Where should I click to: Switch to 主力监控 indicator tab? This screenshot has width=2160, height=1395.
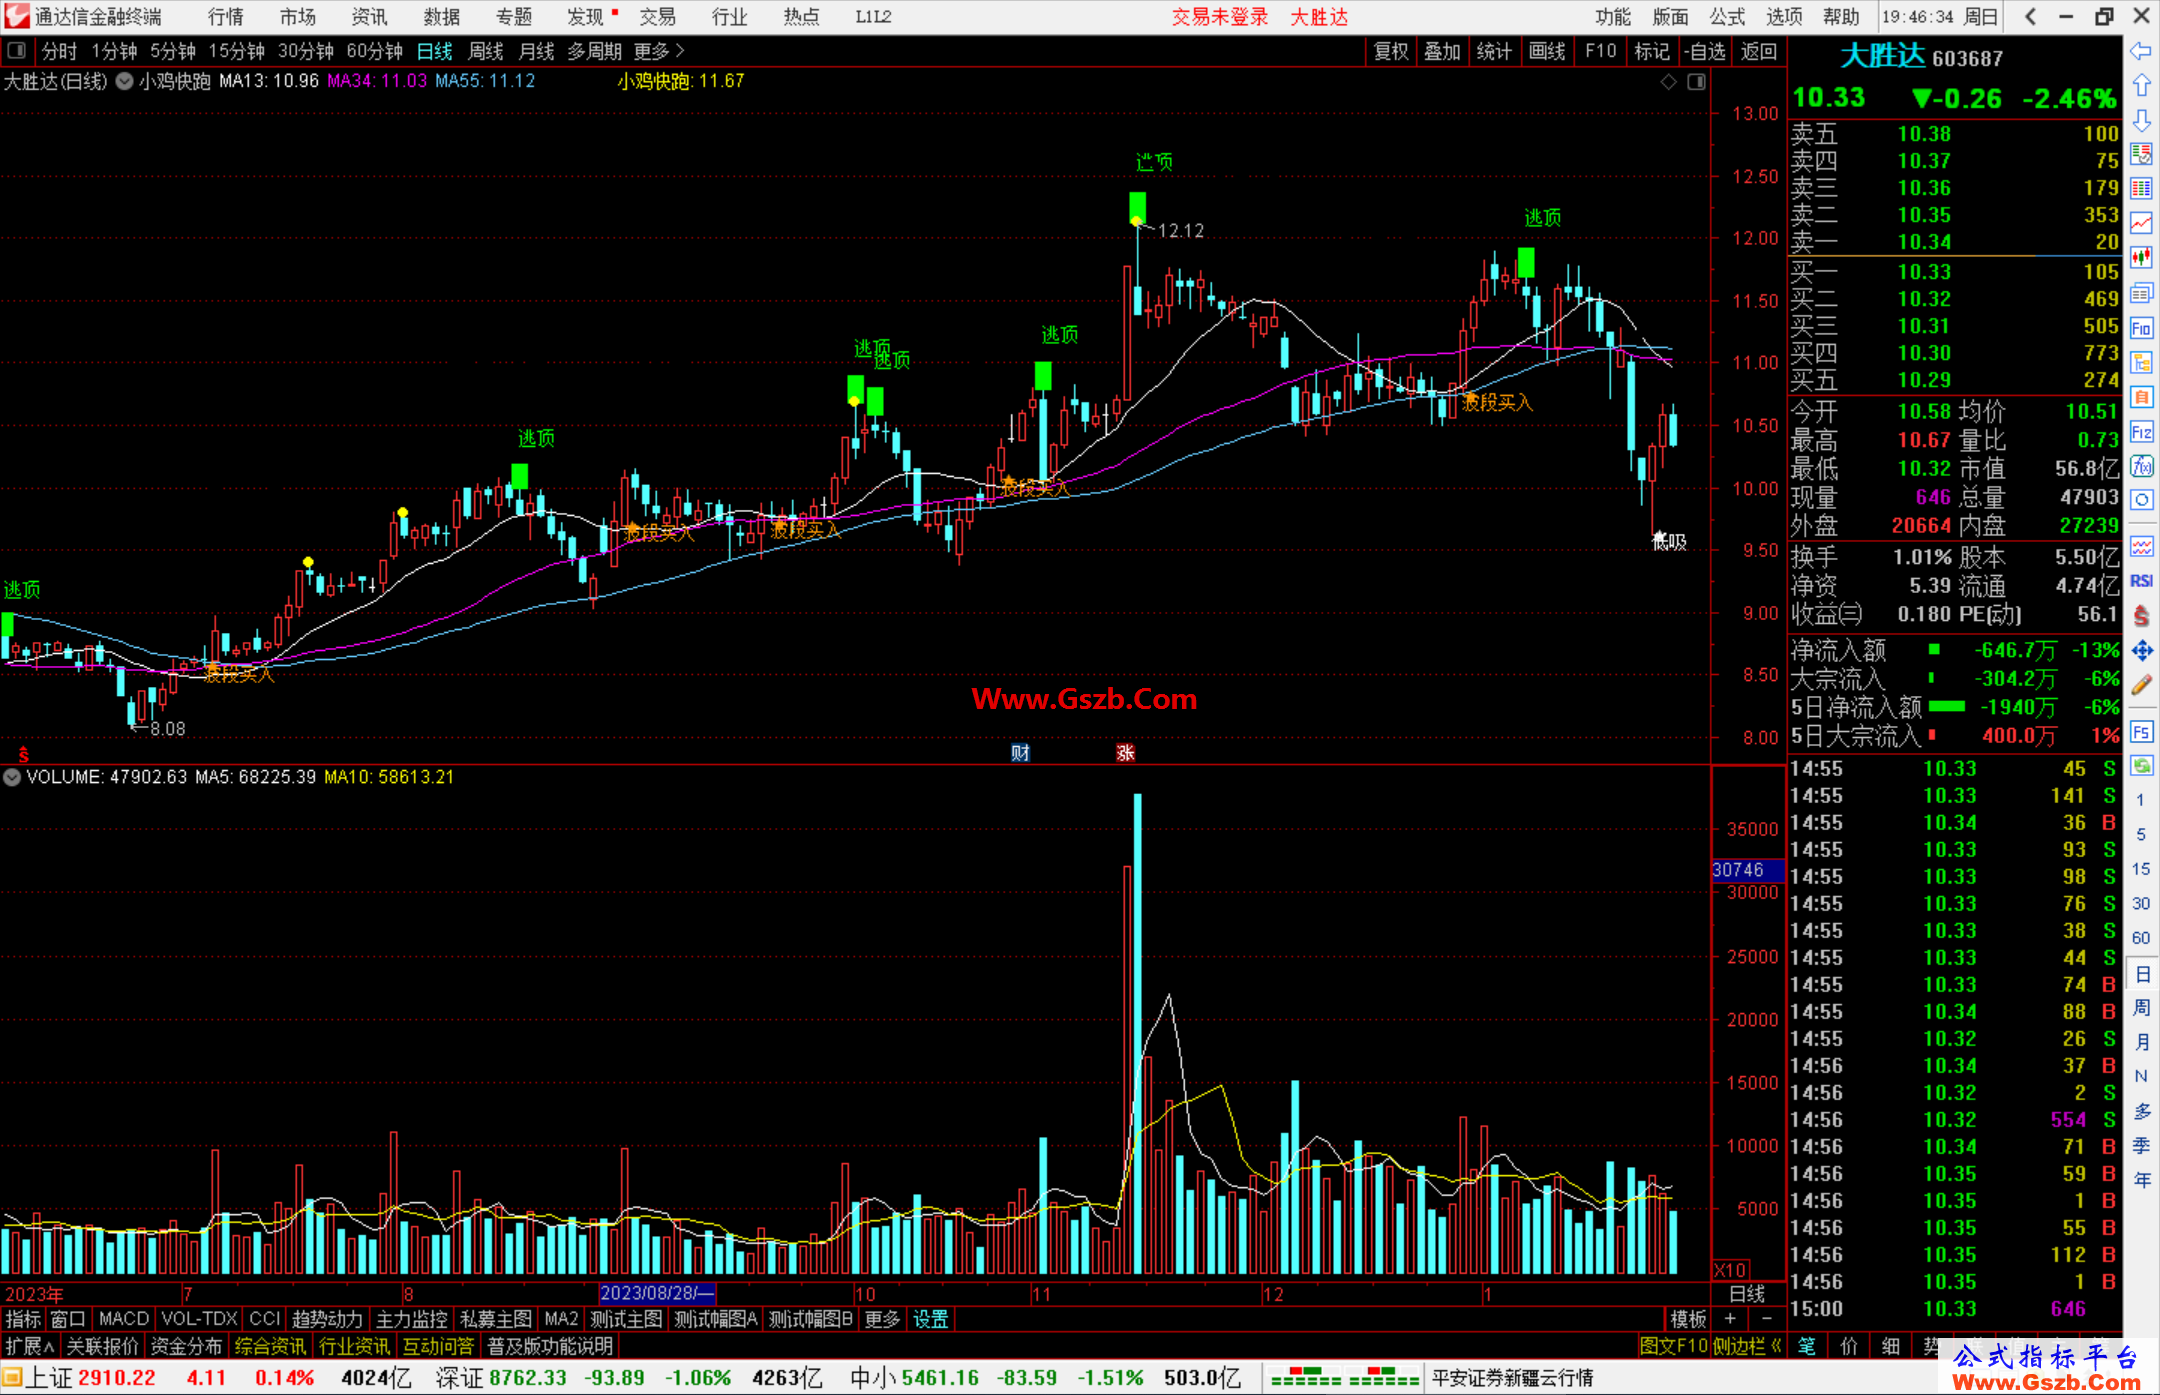[x=412, y=1319]
